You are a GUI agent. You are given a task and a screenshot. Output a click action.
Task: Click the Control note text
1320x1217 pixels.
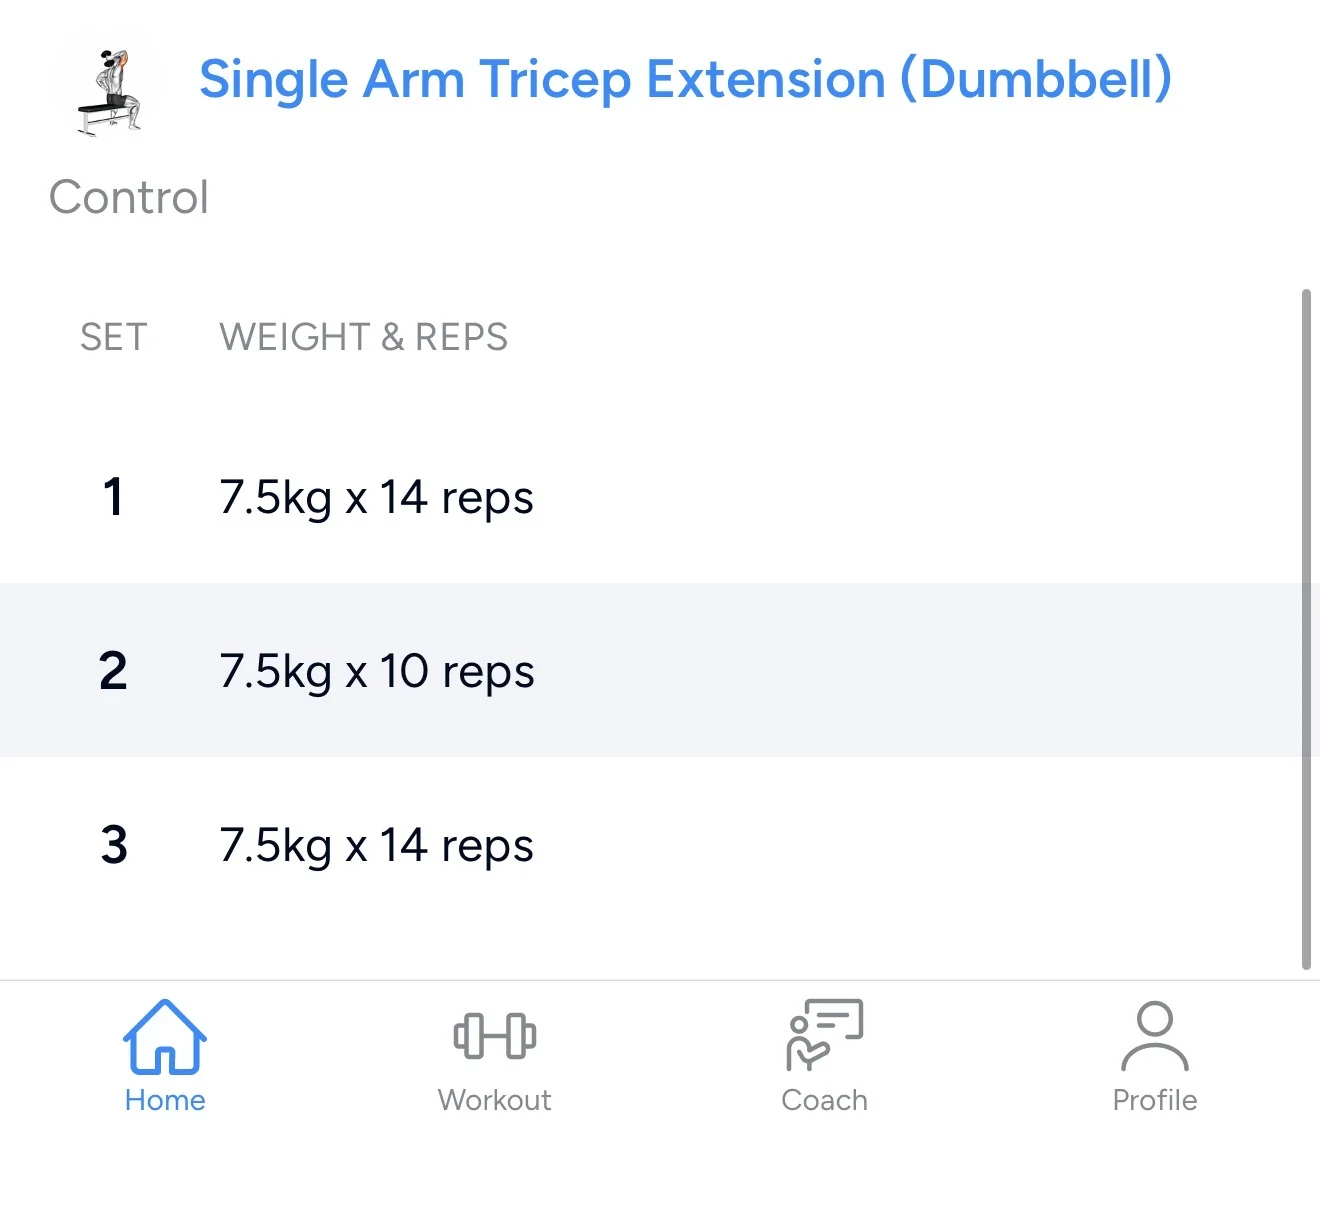click(129, 197)
